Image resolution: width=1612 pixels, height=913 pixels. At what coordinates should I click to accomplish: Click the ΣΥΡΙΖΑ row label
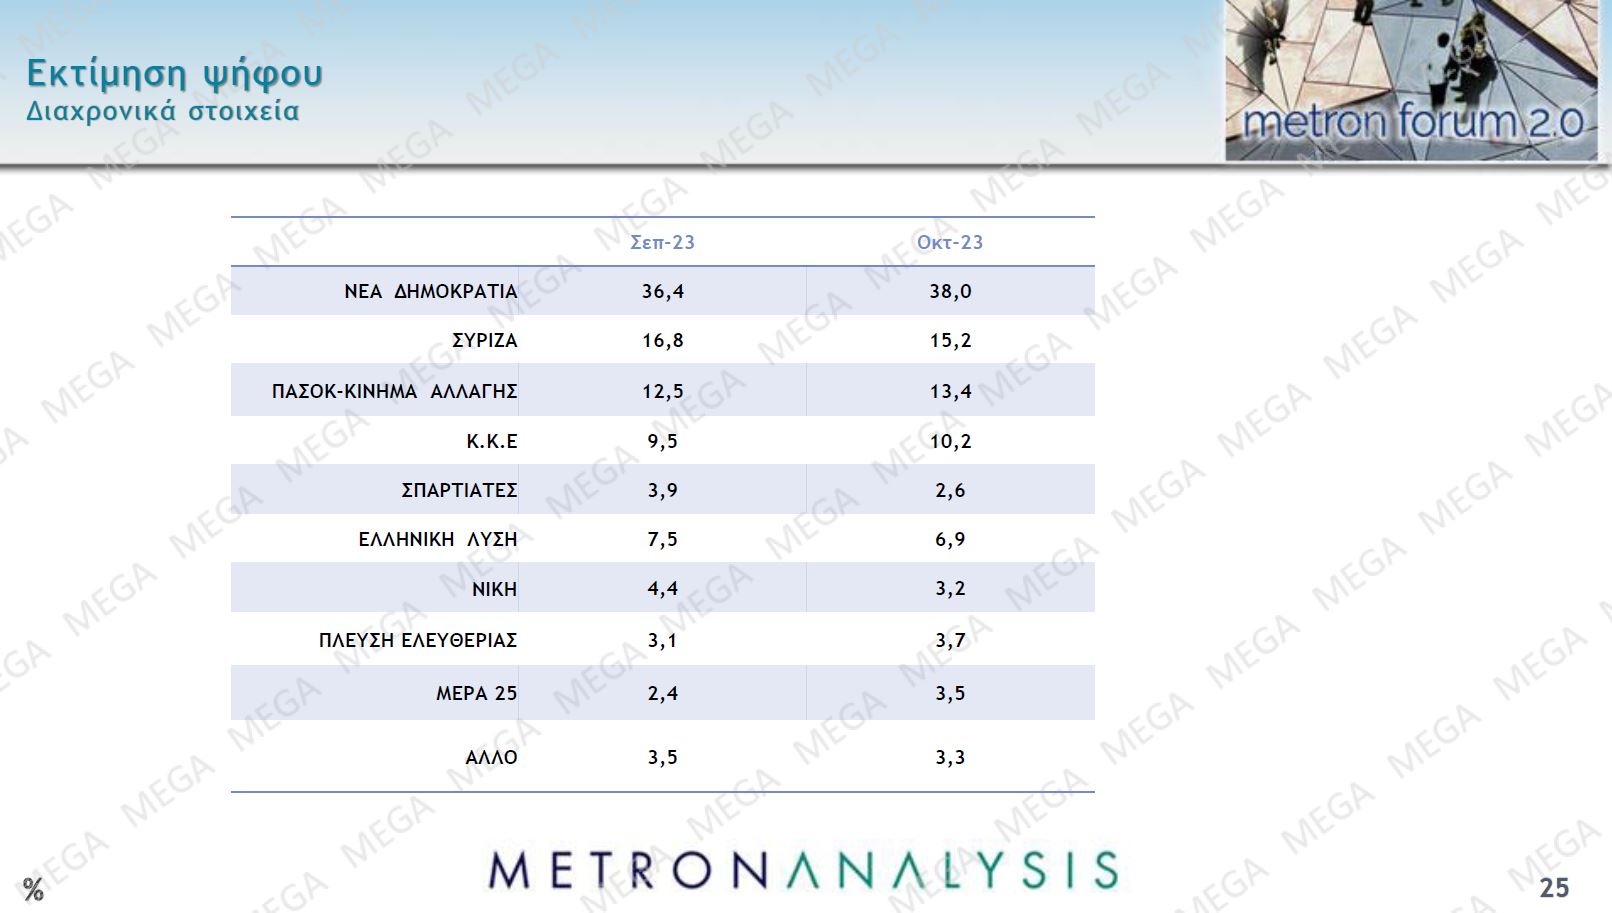(x=484, y=340)
